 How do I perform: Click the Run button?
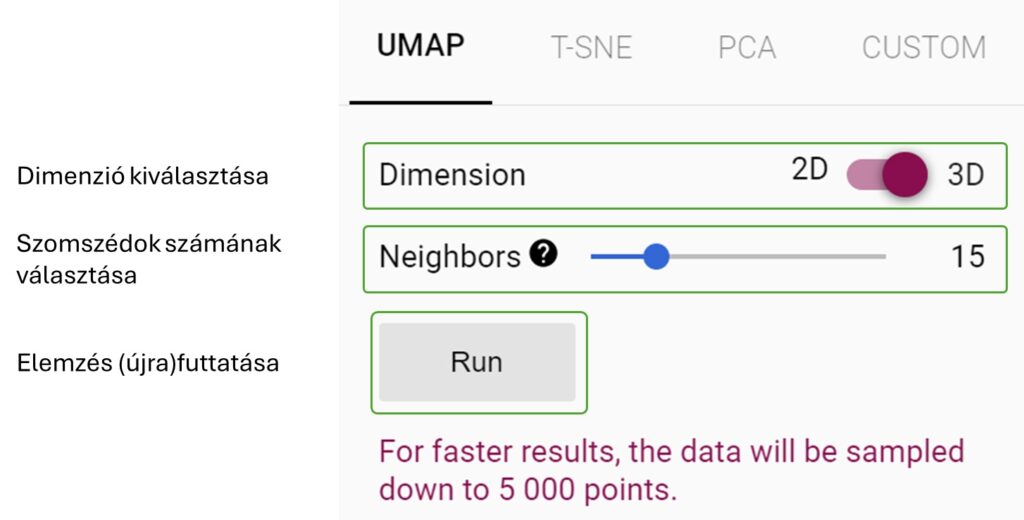[477, 362]
